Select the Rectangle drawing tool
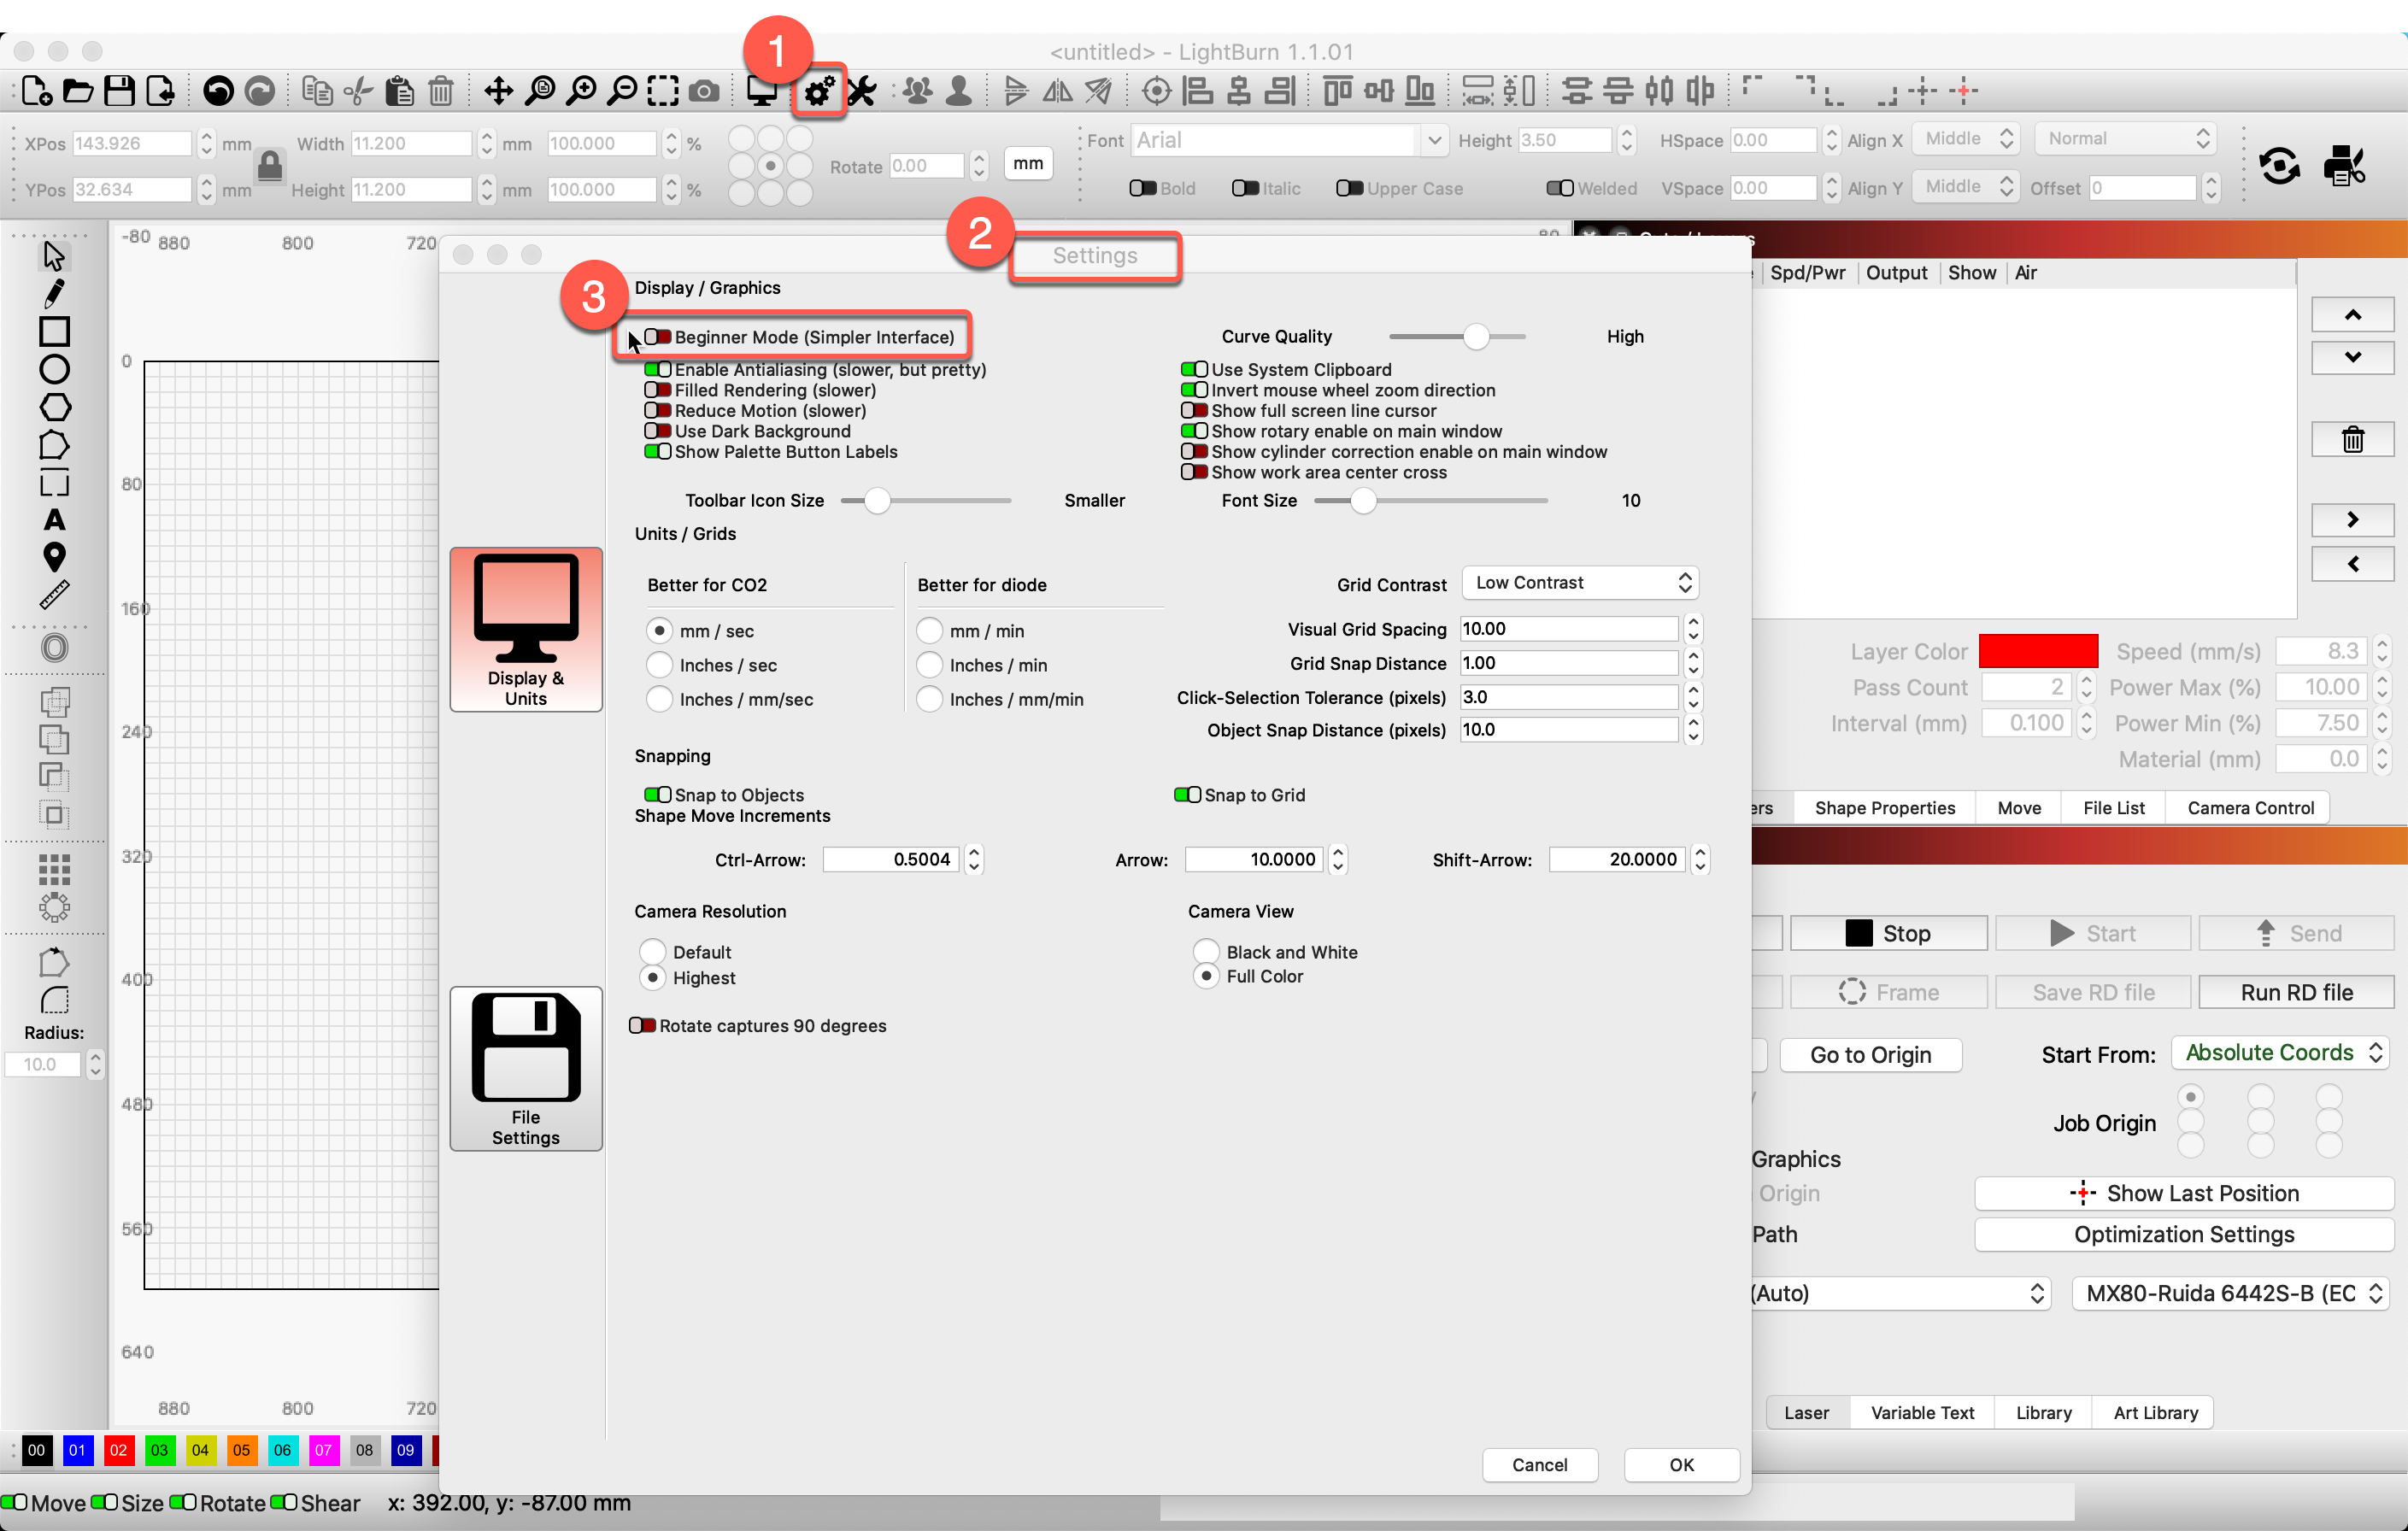 (x=55, y=331)
